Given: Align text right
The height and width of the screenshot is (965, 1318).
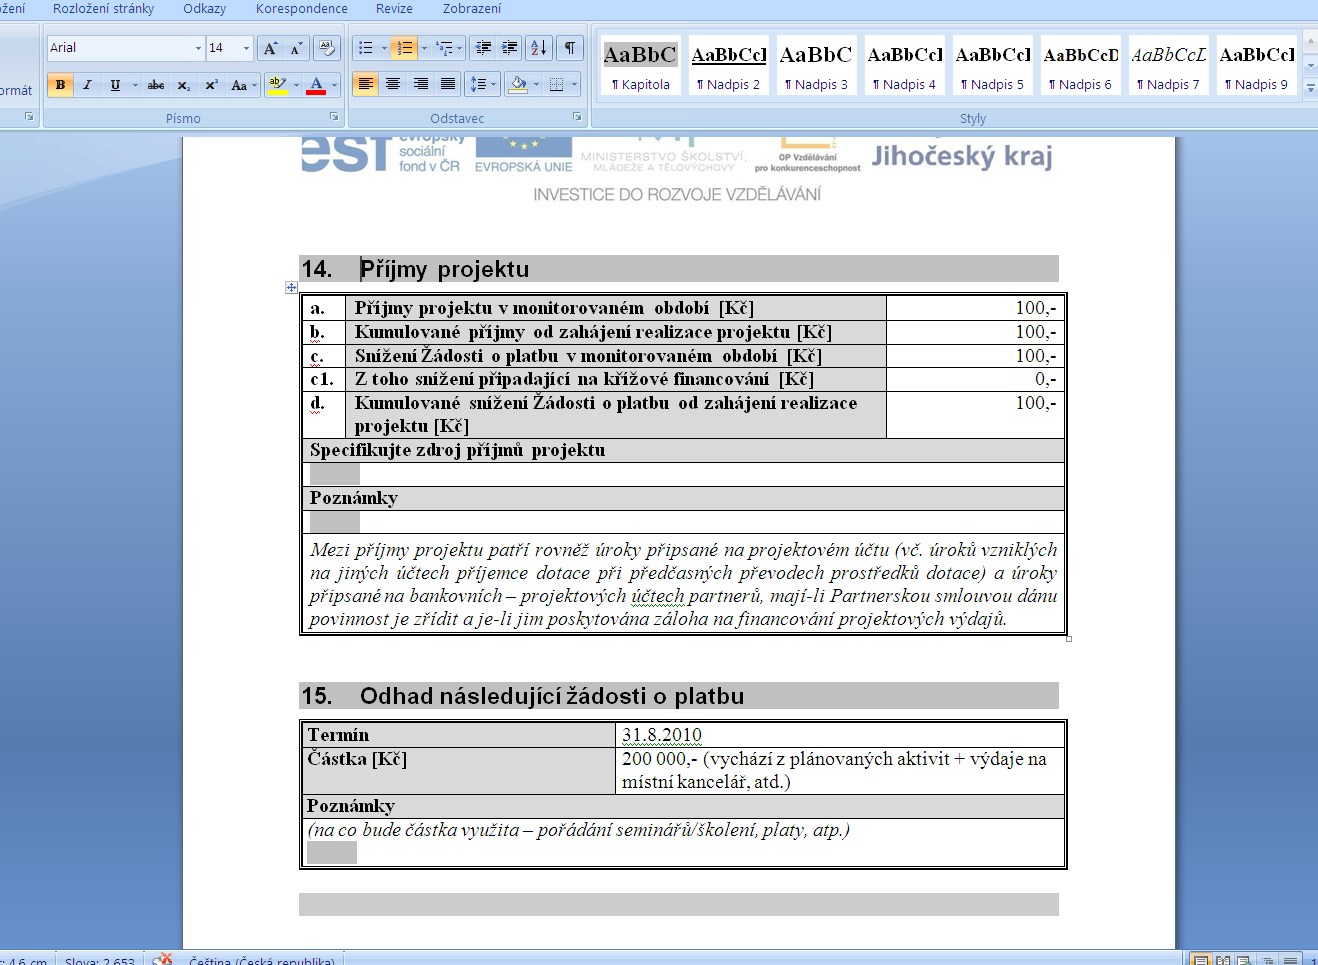Looking at the screenshot, I should tap(420, 85).
